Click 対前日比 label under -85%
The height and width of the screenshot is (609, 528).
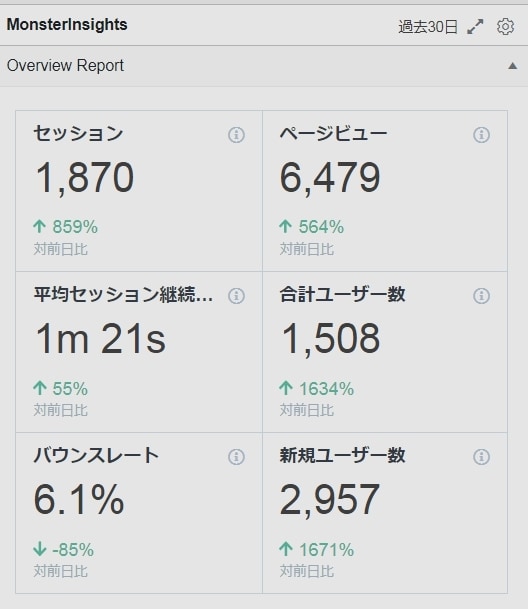[x=61, y=571]
